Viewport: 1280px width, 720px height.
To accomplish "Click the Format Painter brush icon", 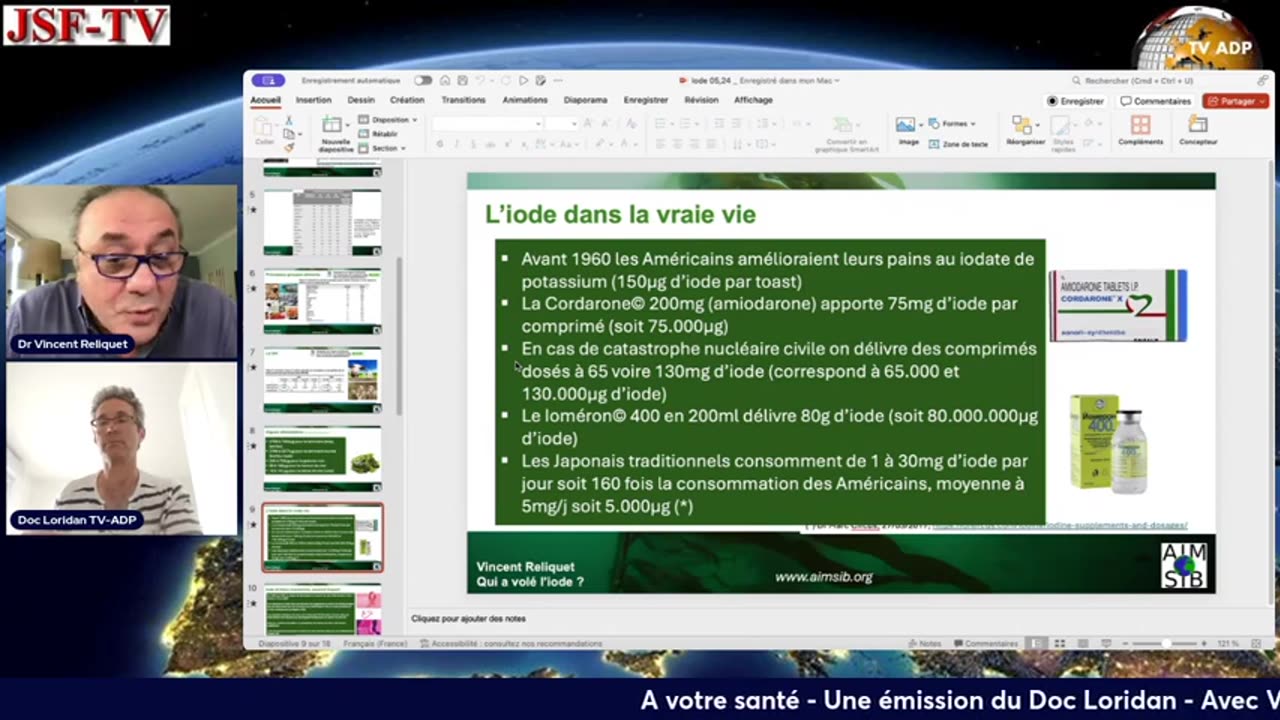I will (289, 147).
